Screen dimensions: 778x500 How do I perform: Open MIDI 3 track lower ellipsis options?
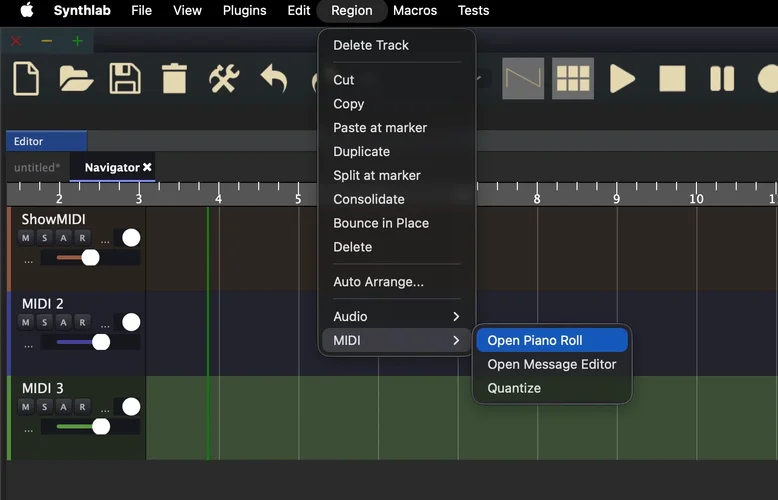(x=28, y=430)
